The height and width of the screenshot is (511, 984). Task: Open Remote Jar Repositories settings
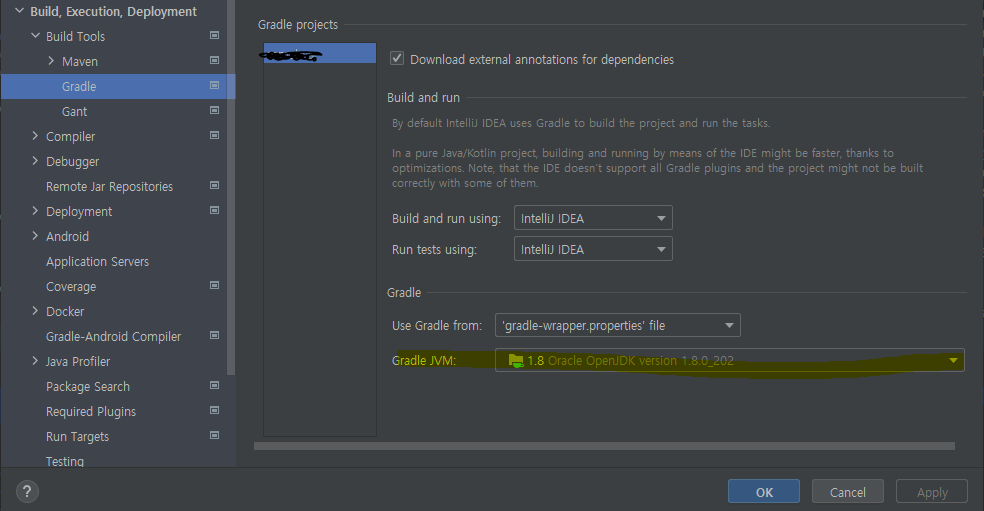click(109, 186)
